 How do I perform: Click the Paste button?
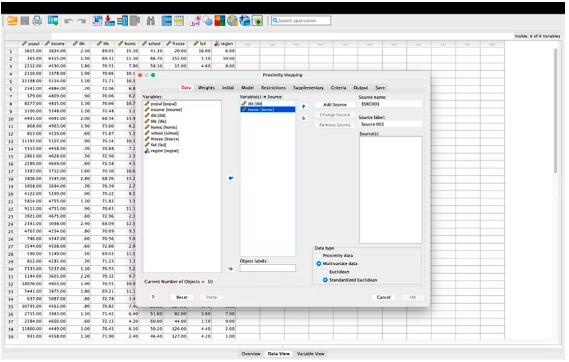pyautogui.click(x=211, y=297)
